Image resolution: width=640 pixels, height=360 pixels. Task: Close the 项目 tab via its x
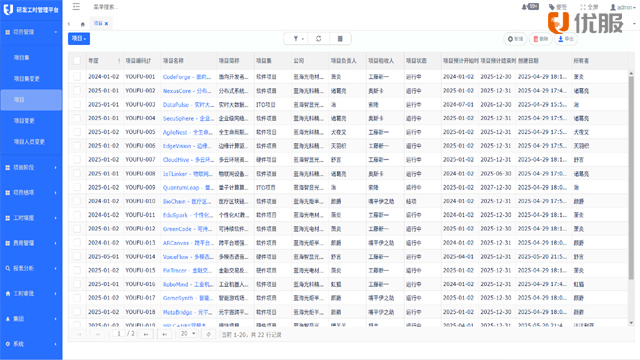[107, 24]
